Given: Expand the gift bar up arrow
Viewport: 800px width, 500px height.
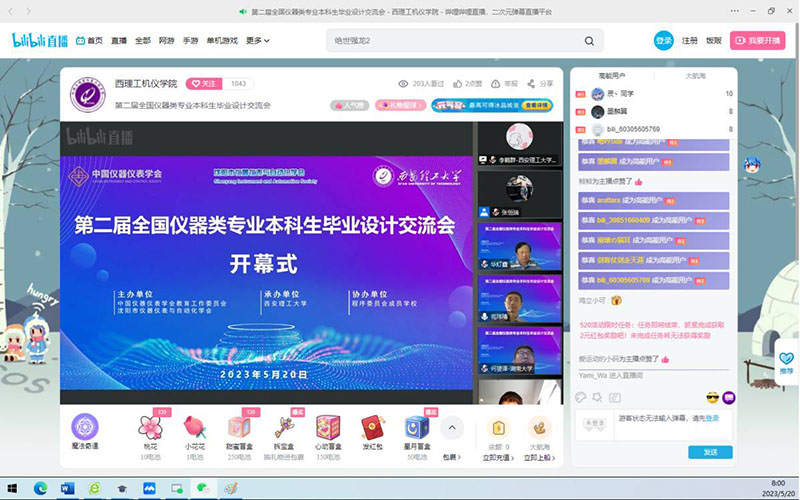Looking at the screenshot, I should pyautogui.click(x=452, y=427).
